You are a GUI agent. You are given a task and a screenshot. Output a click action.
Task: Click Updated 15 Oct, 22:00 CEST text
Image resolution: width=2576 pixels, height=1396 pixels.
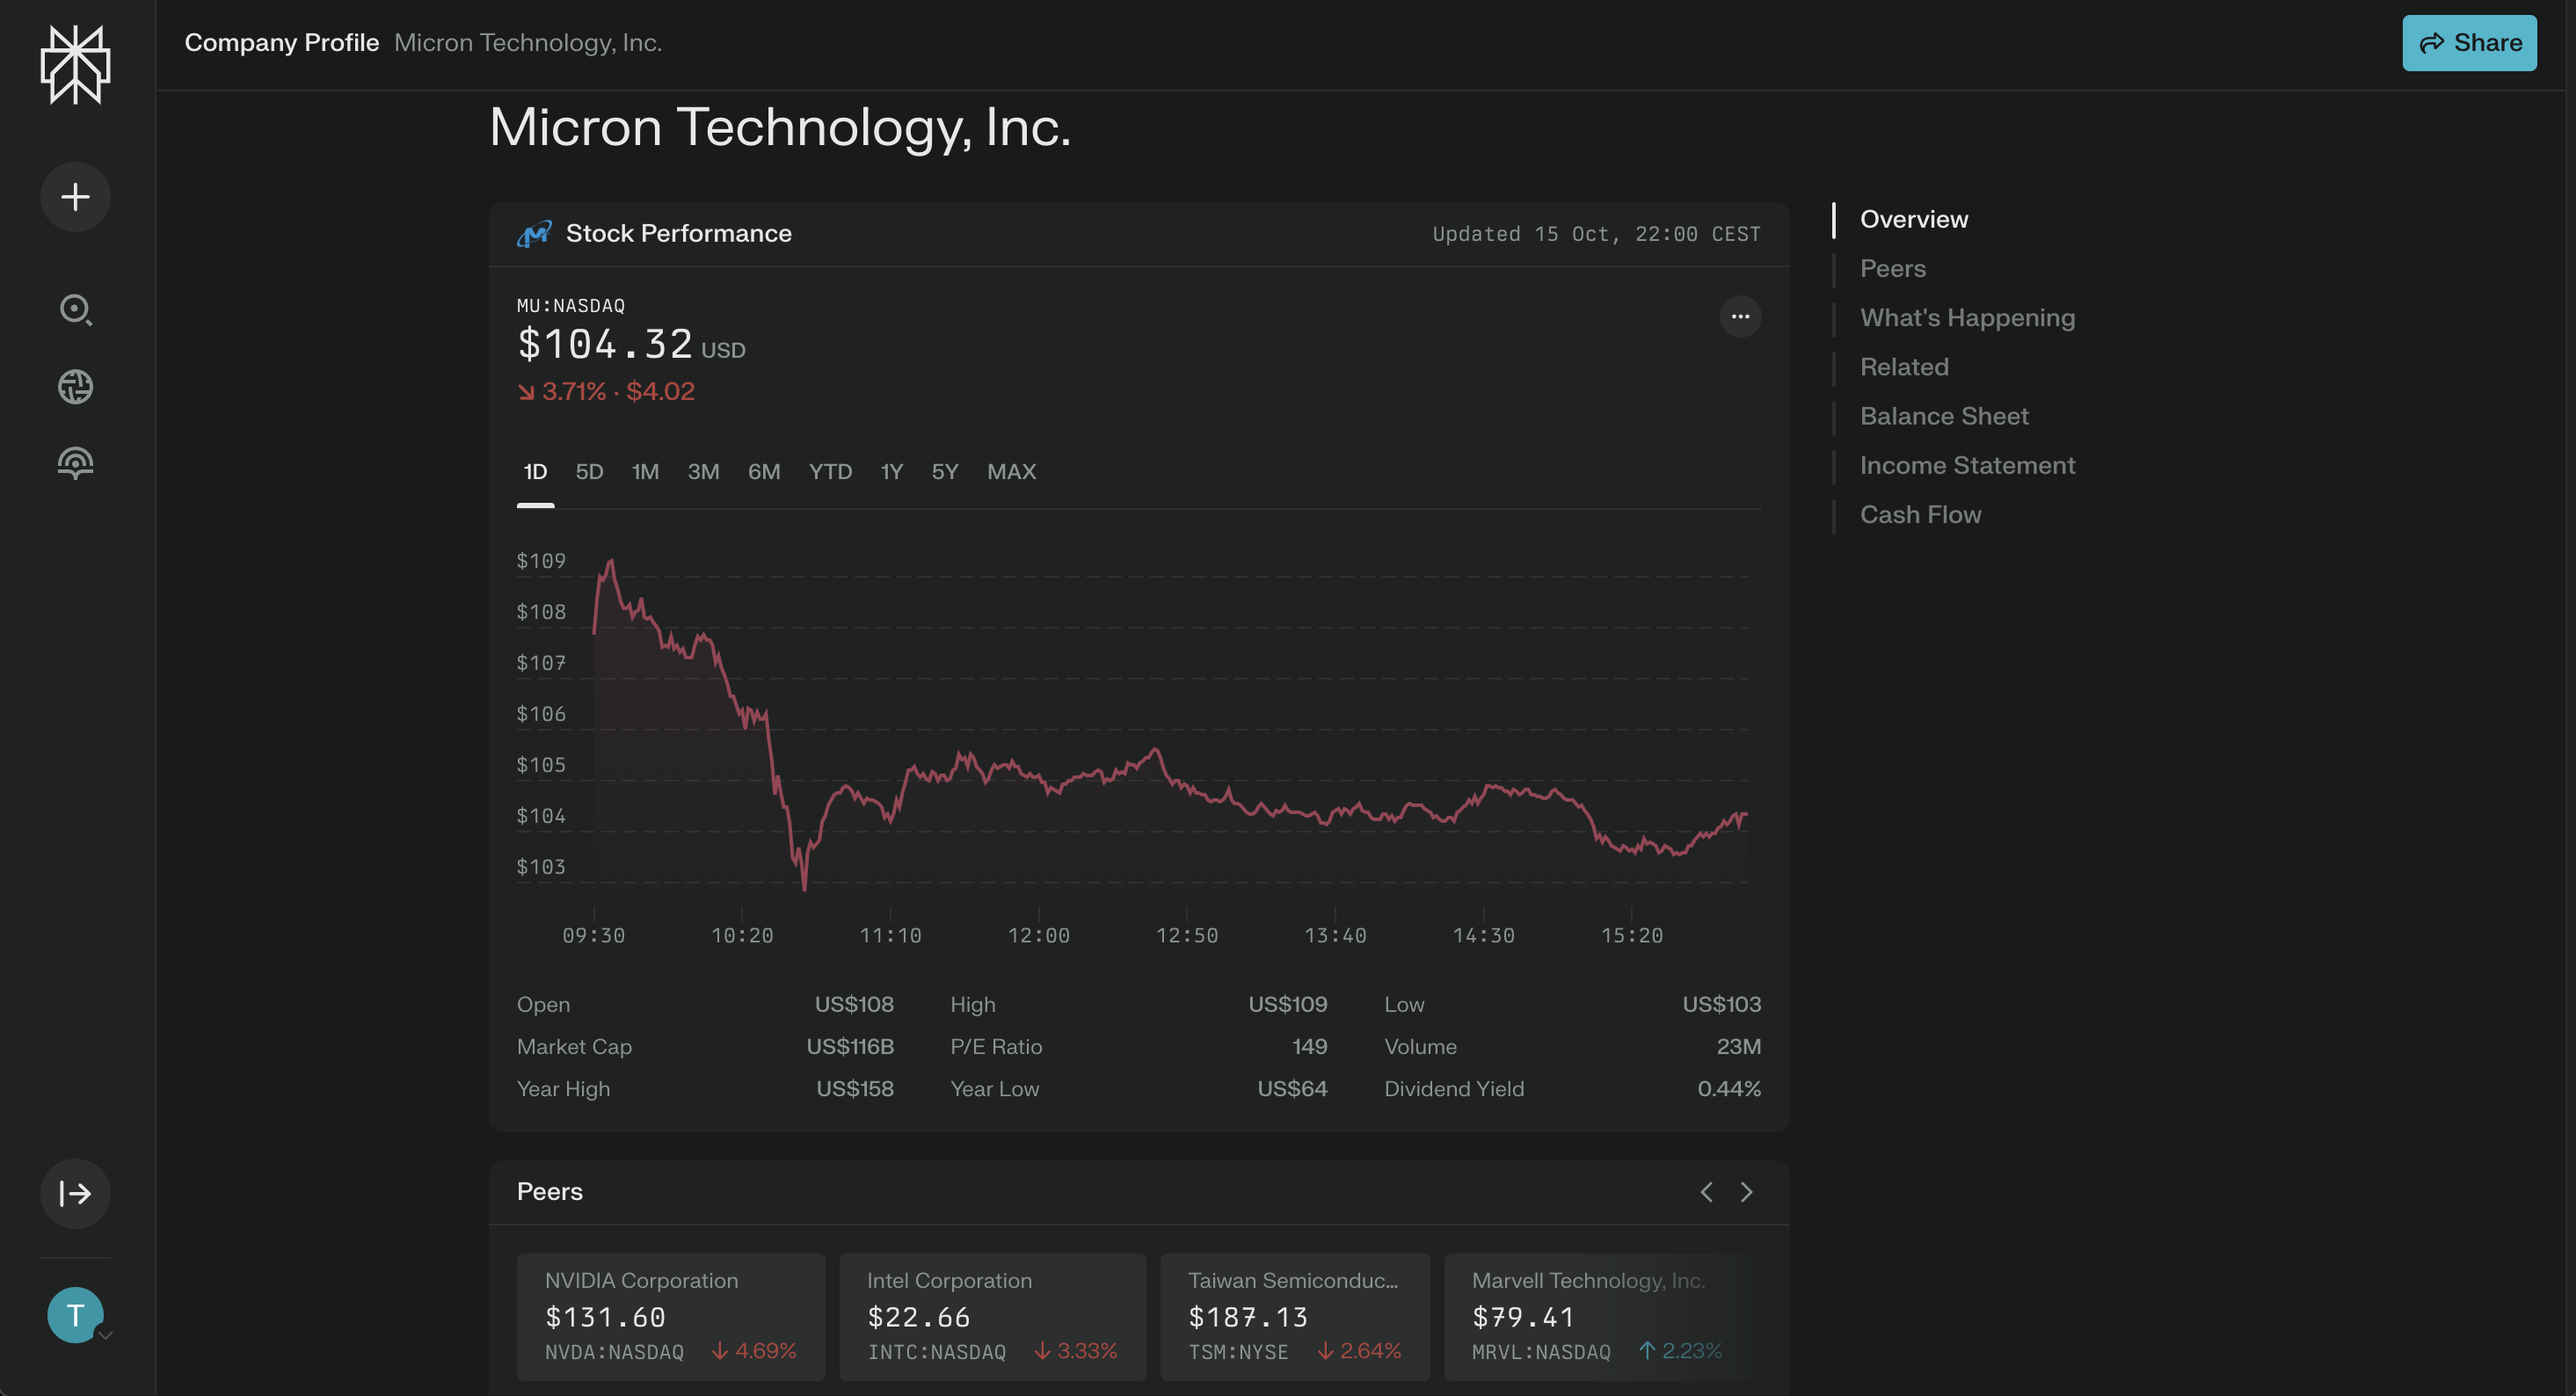pyautogui.click(x=1596, y=234)
